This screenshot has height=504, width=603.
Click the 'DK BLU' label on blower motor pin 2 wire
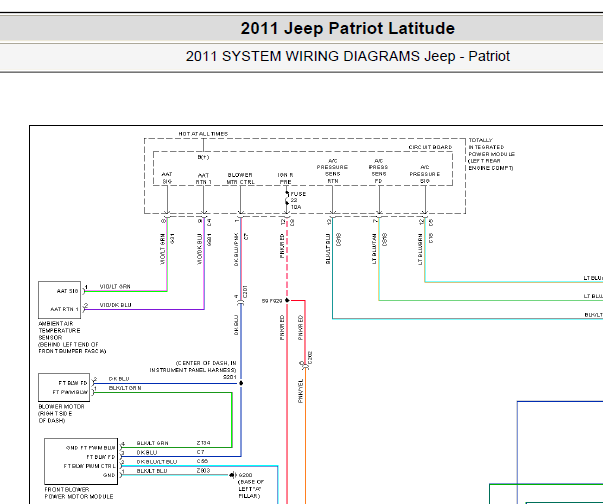pos(119,379)
